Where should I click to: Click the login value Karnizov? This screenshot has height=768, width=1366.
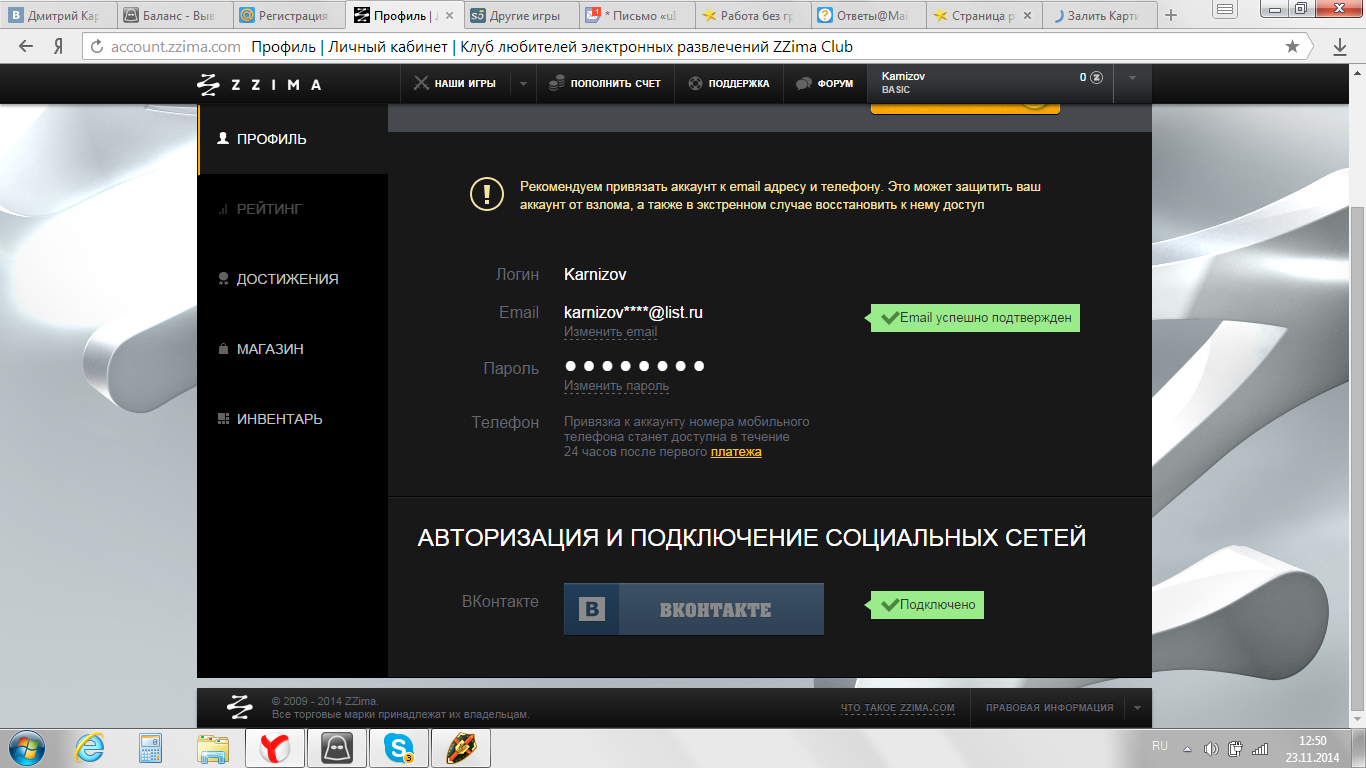coord(595,274)
